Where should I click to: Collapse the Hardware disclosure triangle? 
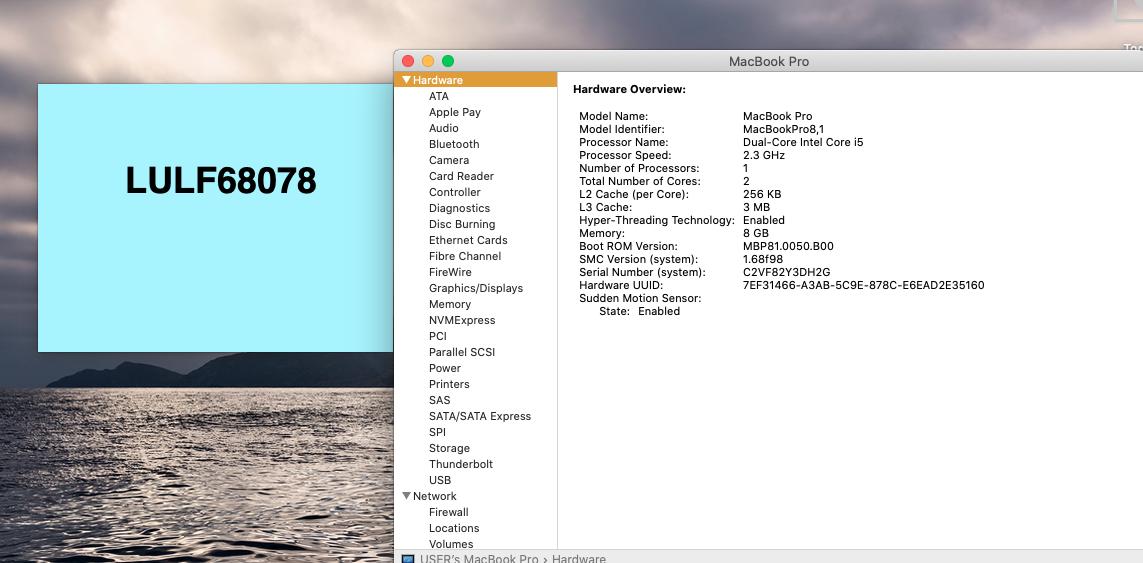coord(407,80)
